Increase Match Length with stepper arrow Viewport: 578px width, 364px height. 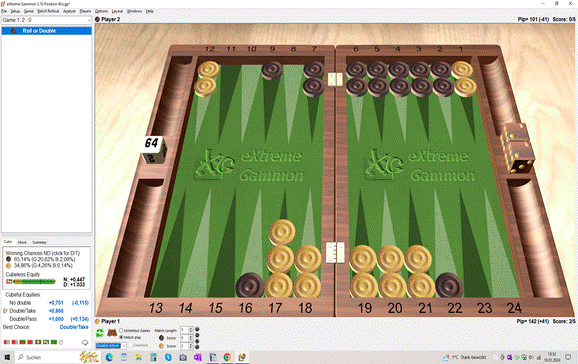point(191,329)
